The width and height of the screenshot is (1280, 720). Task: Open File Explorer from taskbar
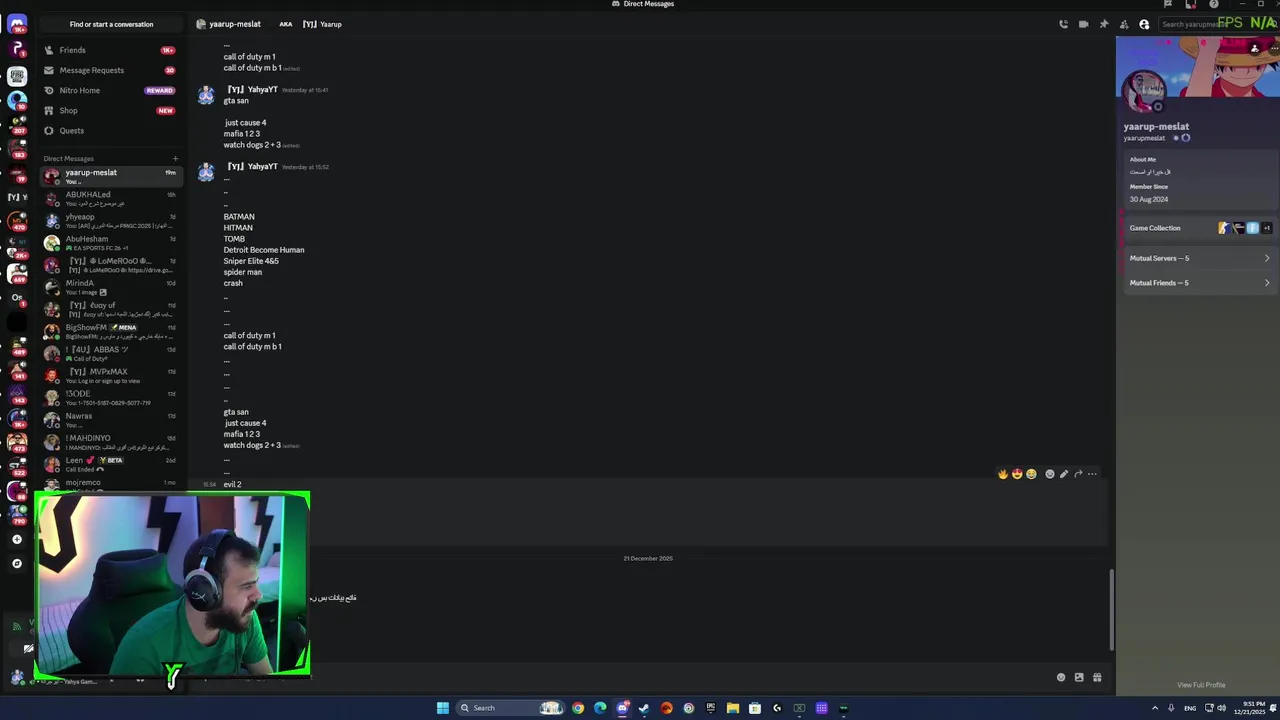click(x=733, y=708)
